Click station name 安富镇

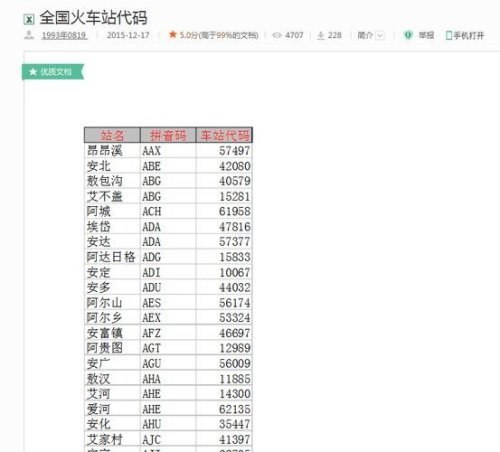pyautogui.click(x=105, y=333)
